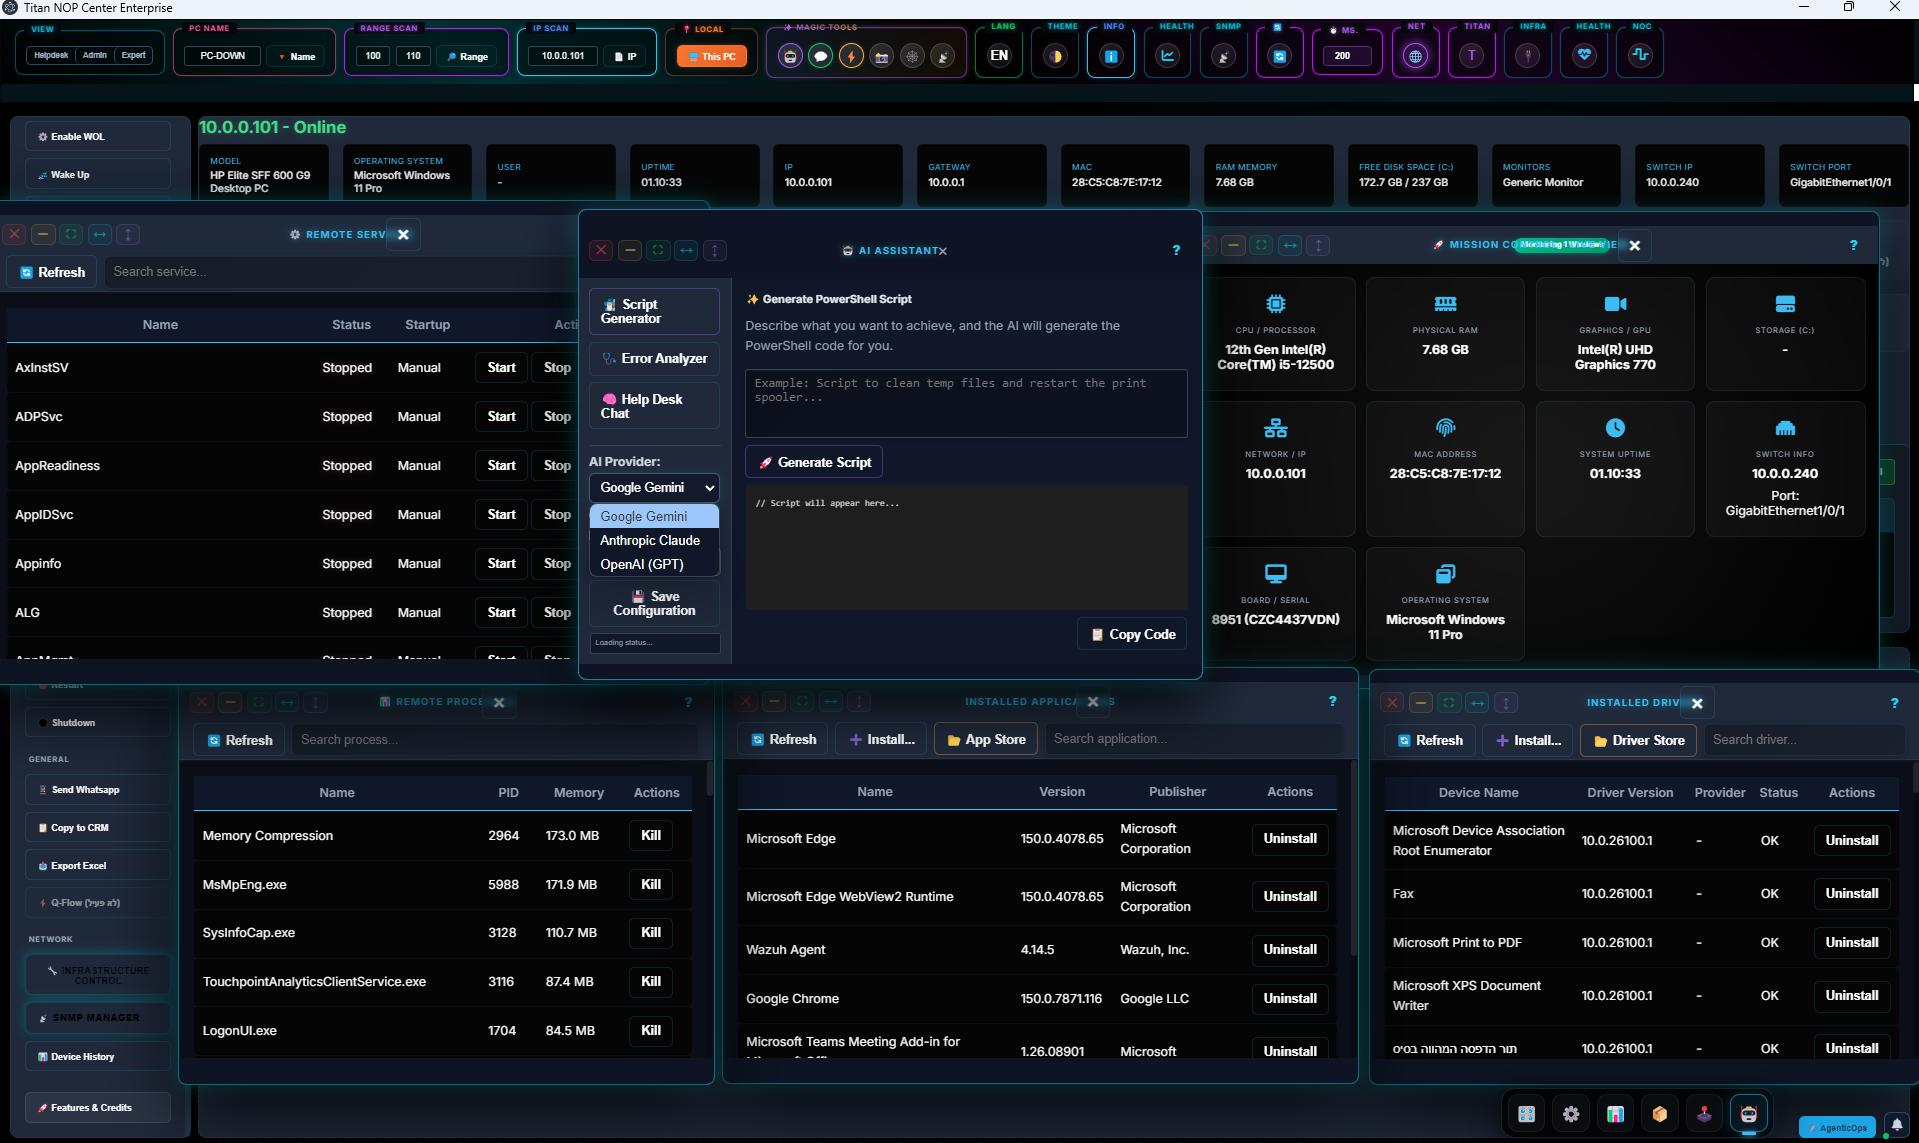
Task: Open the Health heartbeat icon beside NOC
Action: (x=1585, y=56)
